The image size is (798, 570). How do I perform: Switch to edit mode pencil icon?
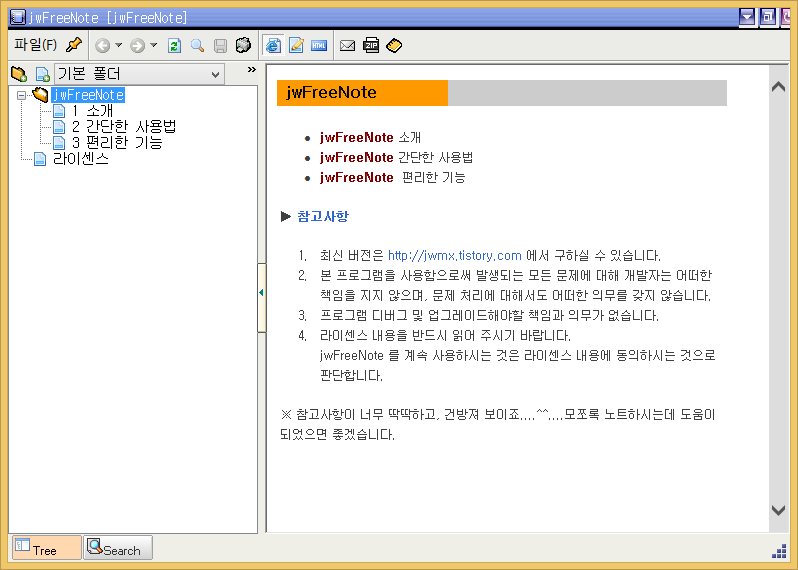point(296,45)
